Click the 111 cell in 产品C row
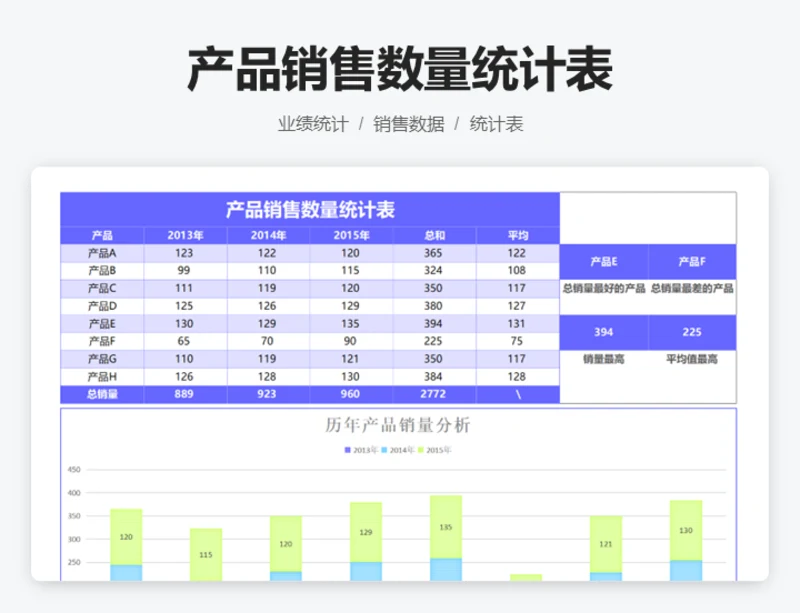Screen dimensions: 800x613 (x=184, y=288)
